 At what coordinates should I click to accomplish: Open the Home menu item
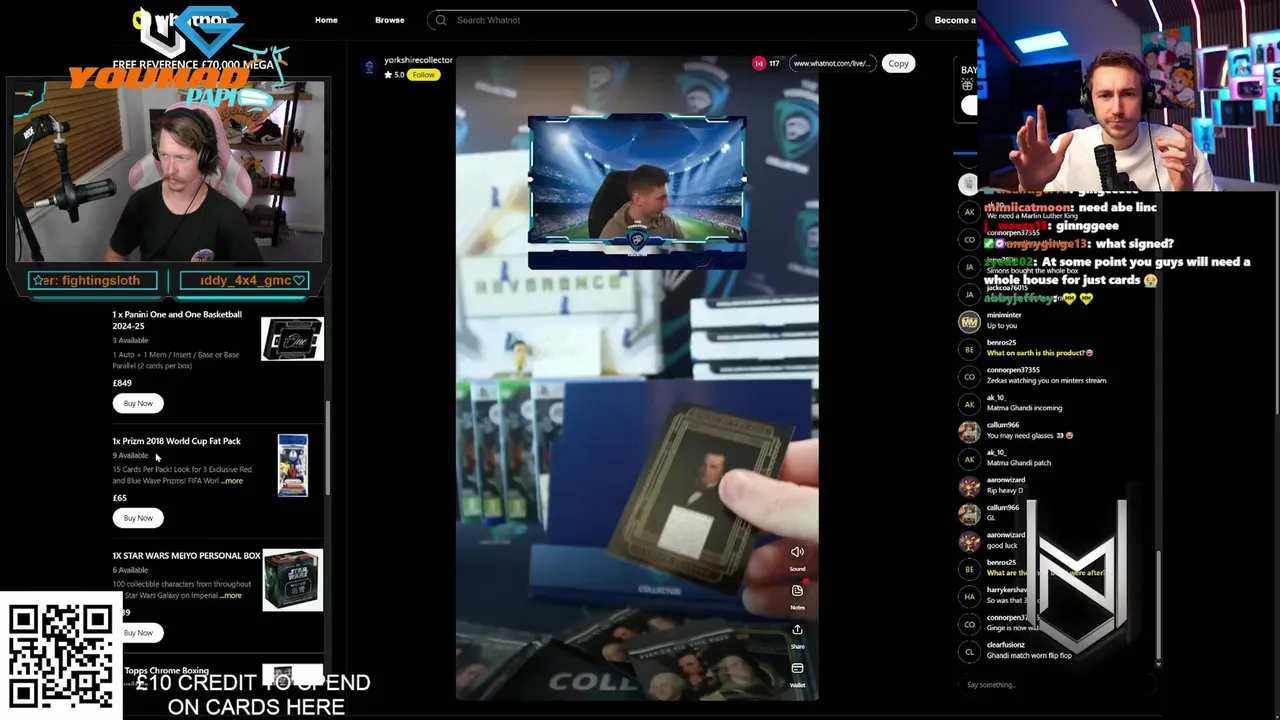click(326, 20)
